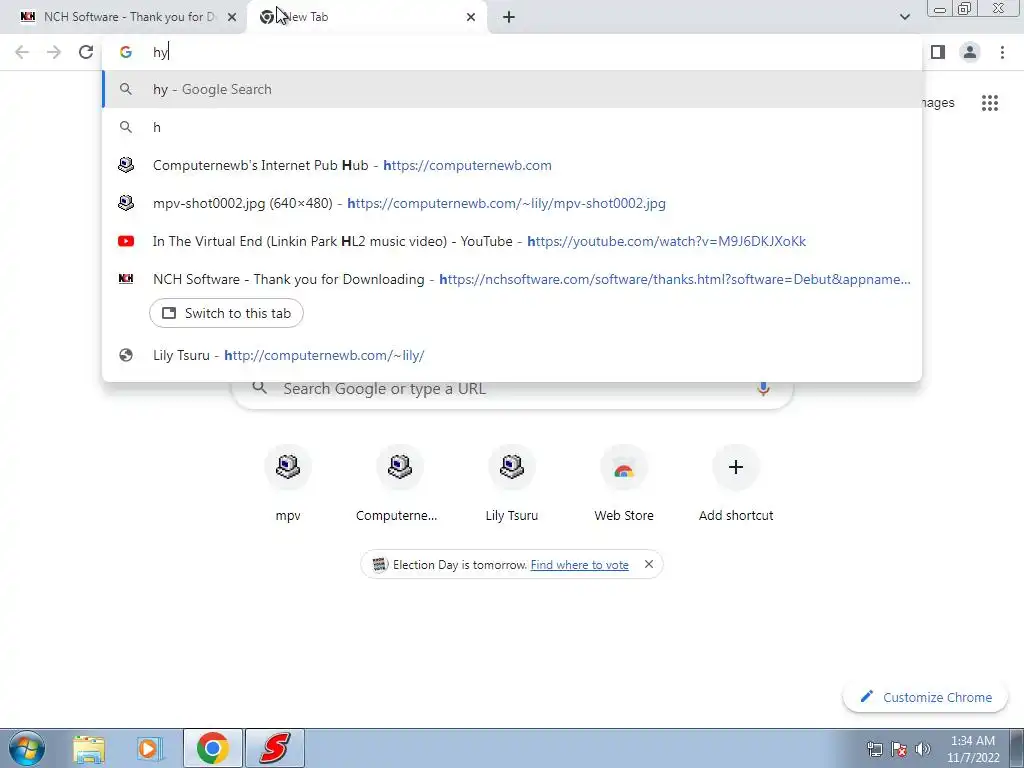1024x768 pixels.
Task: Open the Lily Tsuru shortcut tile
Action: click(x=512, y=483)
